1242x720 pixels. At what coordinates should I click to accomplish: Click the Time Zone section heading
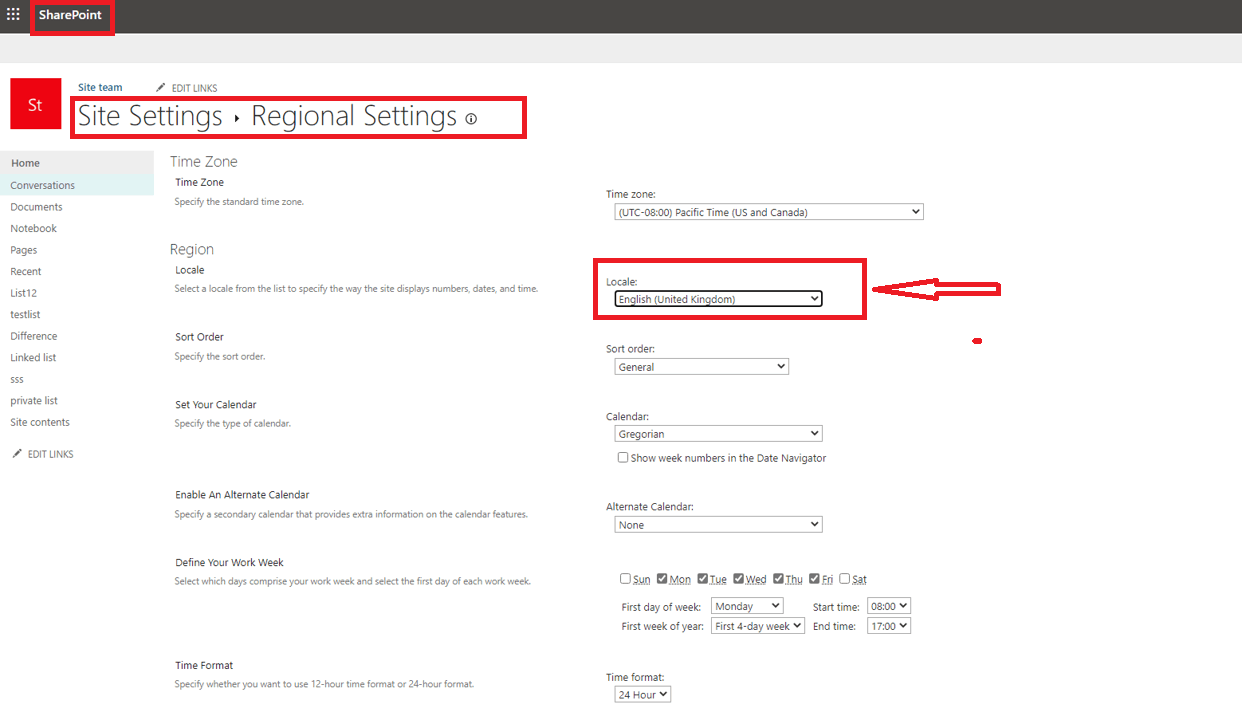pyautogui.click(x=204, y=161)
